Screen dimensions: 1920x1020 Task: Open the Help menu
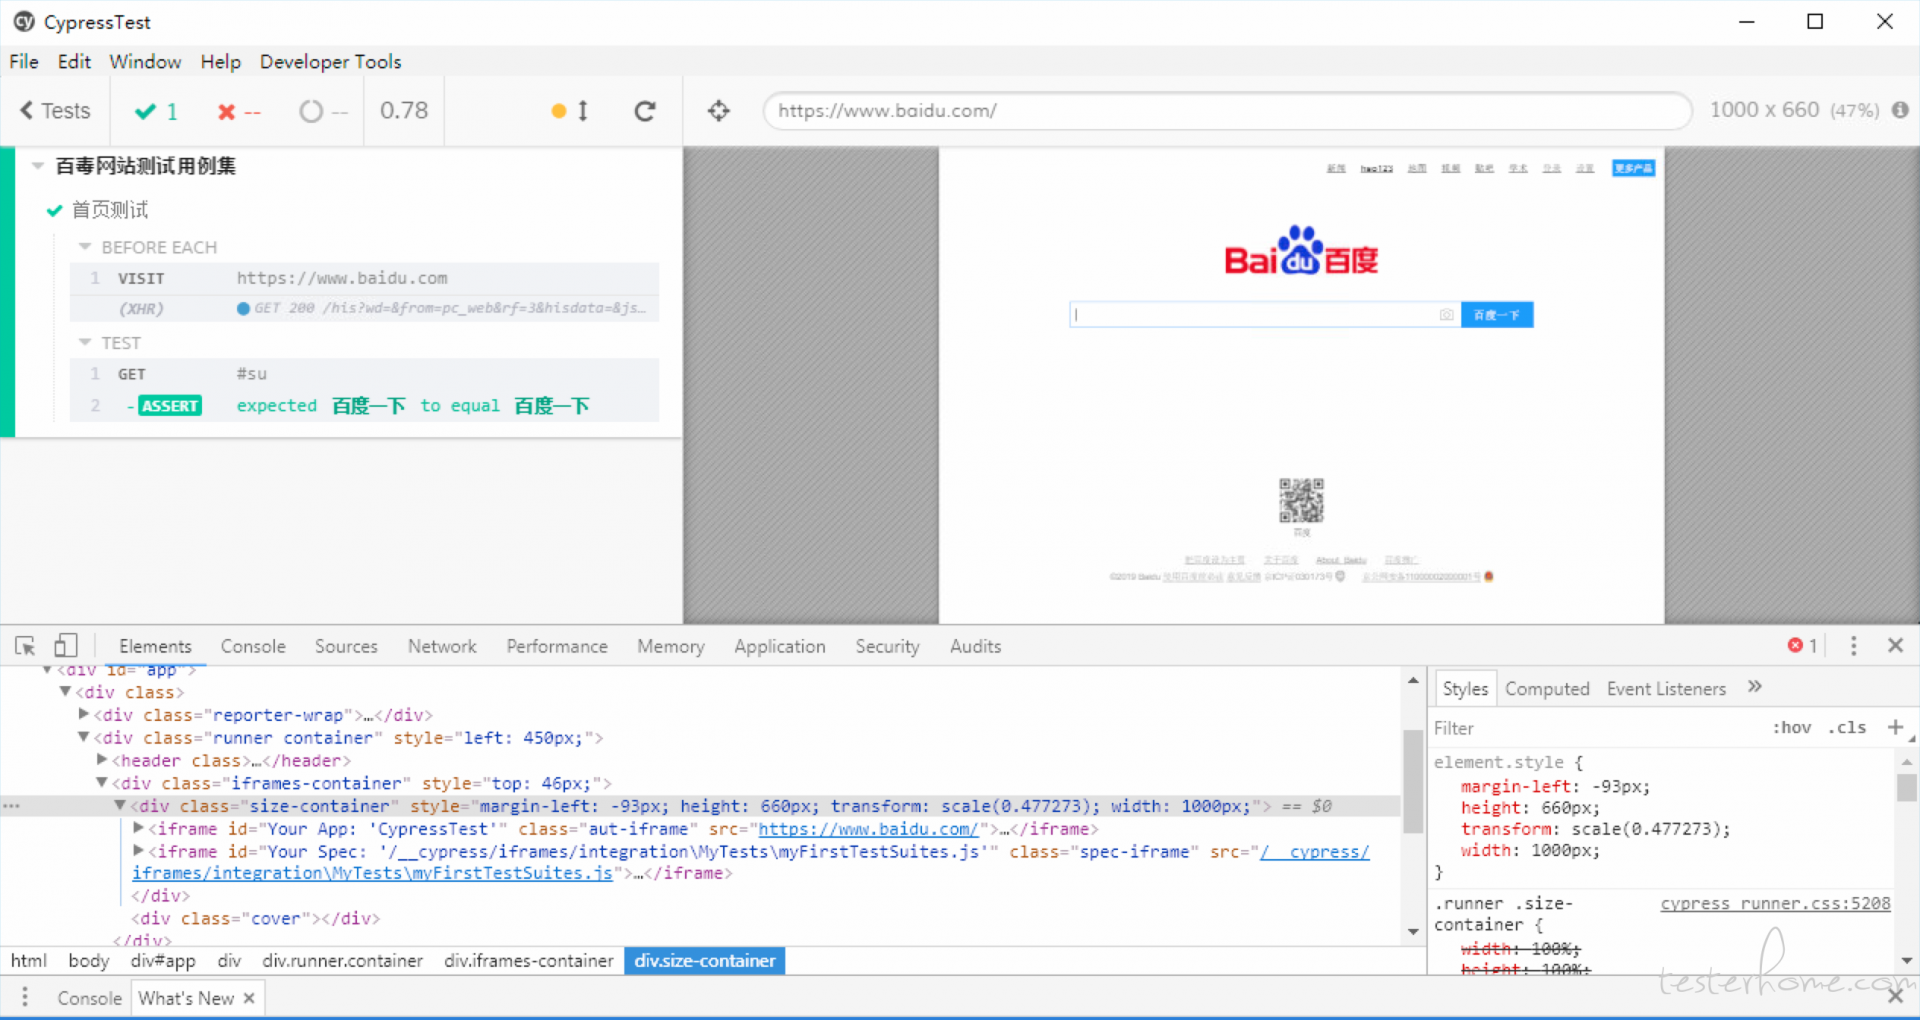click(220, 62)
